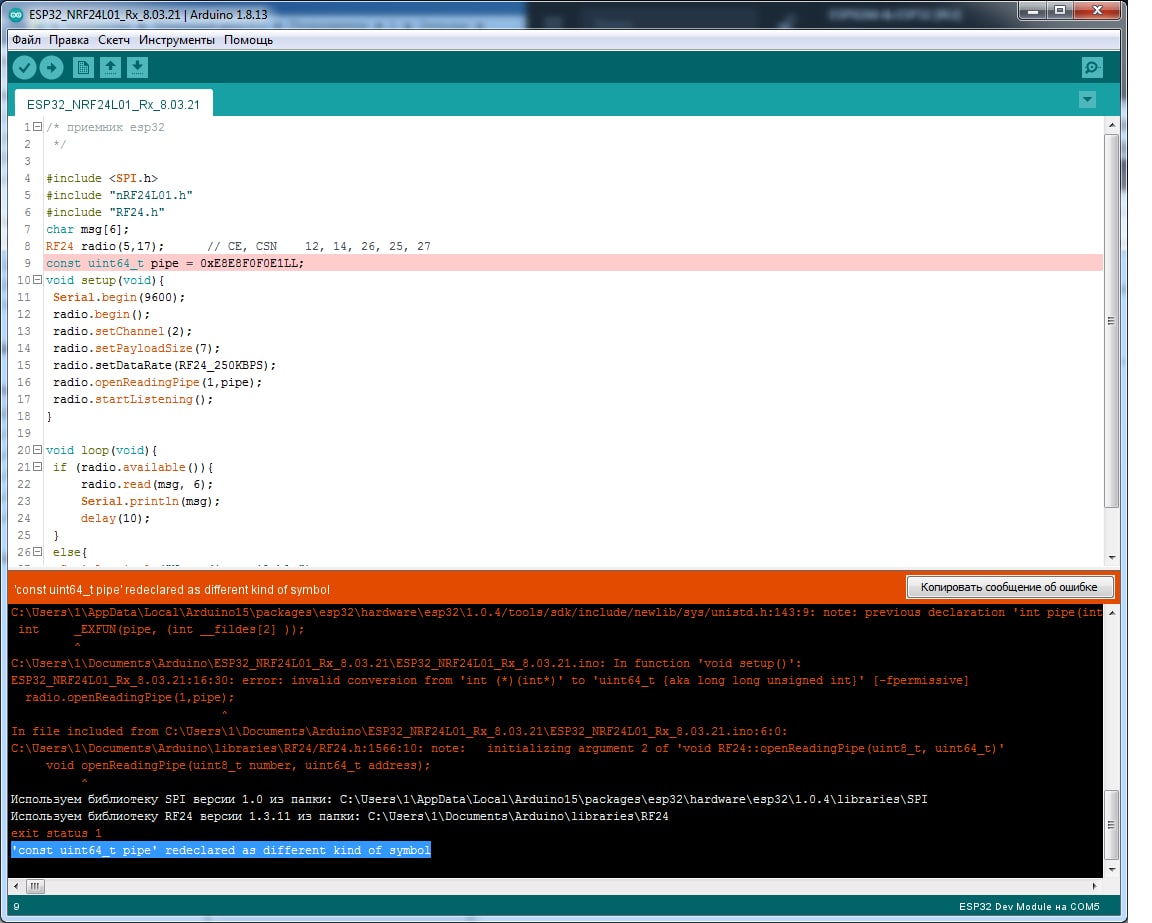Click the console horizontal scroll-left arrow
This screenshot has width=1152, height=923.
pyautogui.click(x=16, y=886)
